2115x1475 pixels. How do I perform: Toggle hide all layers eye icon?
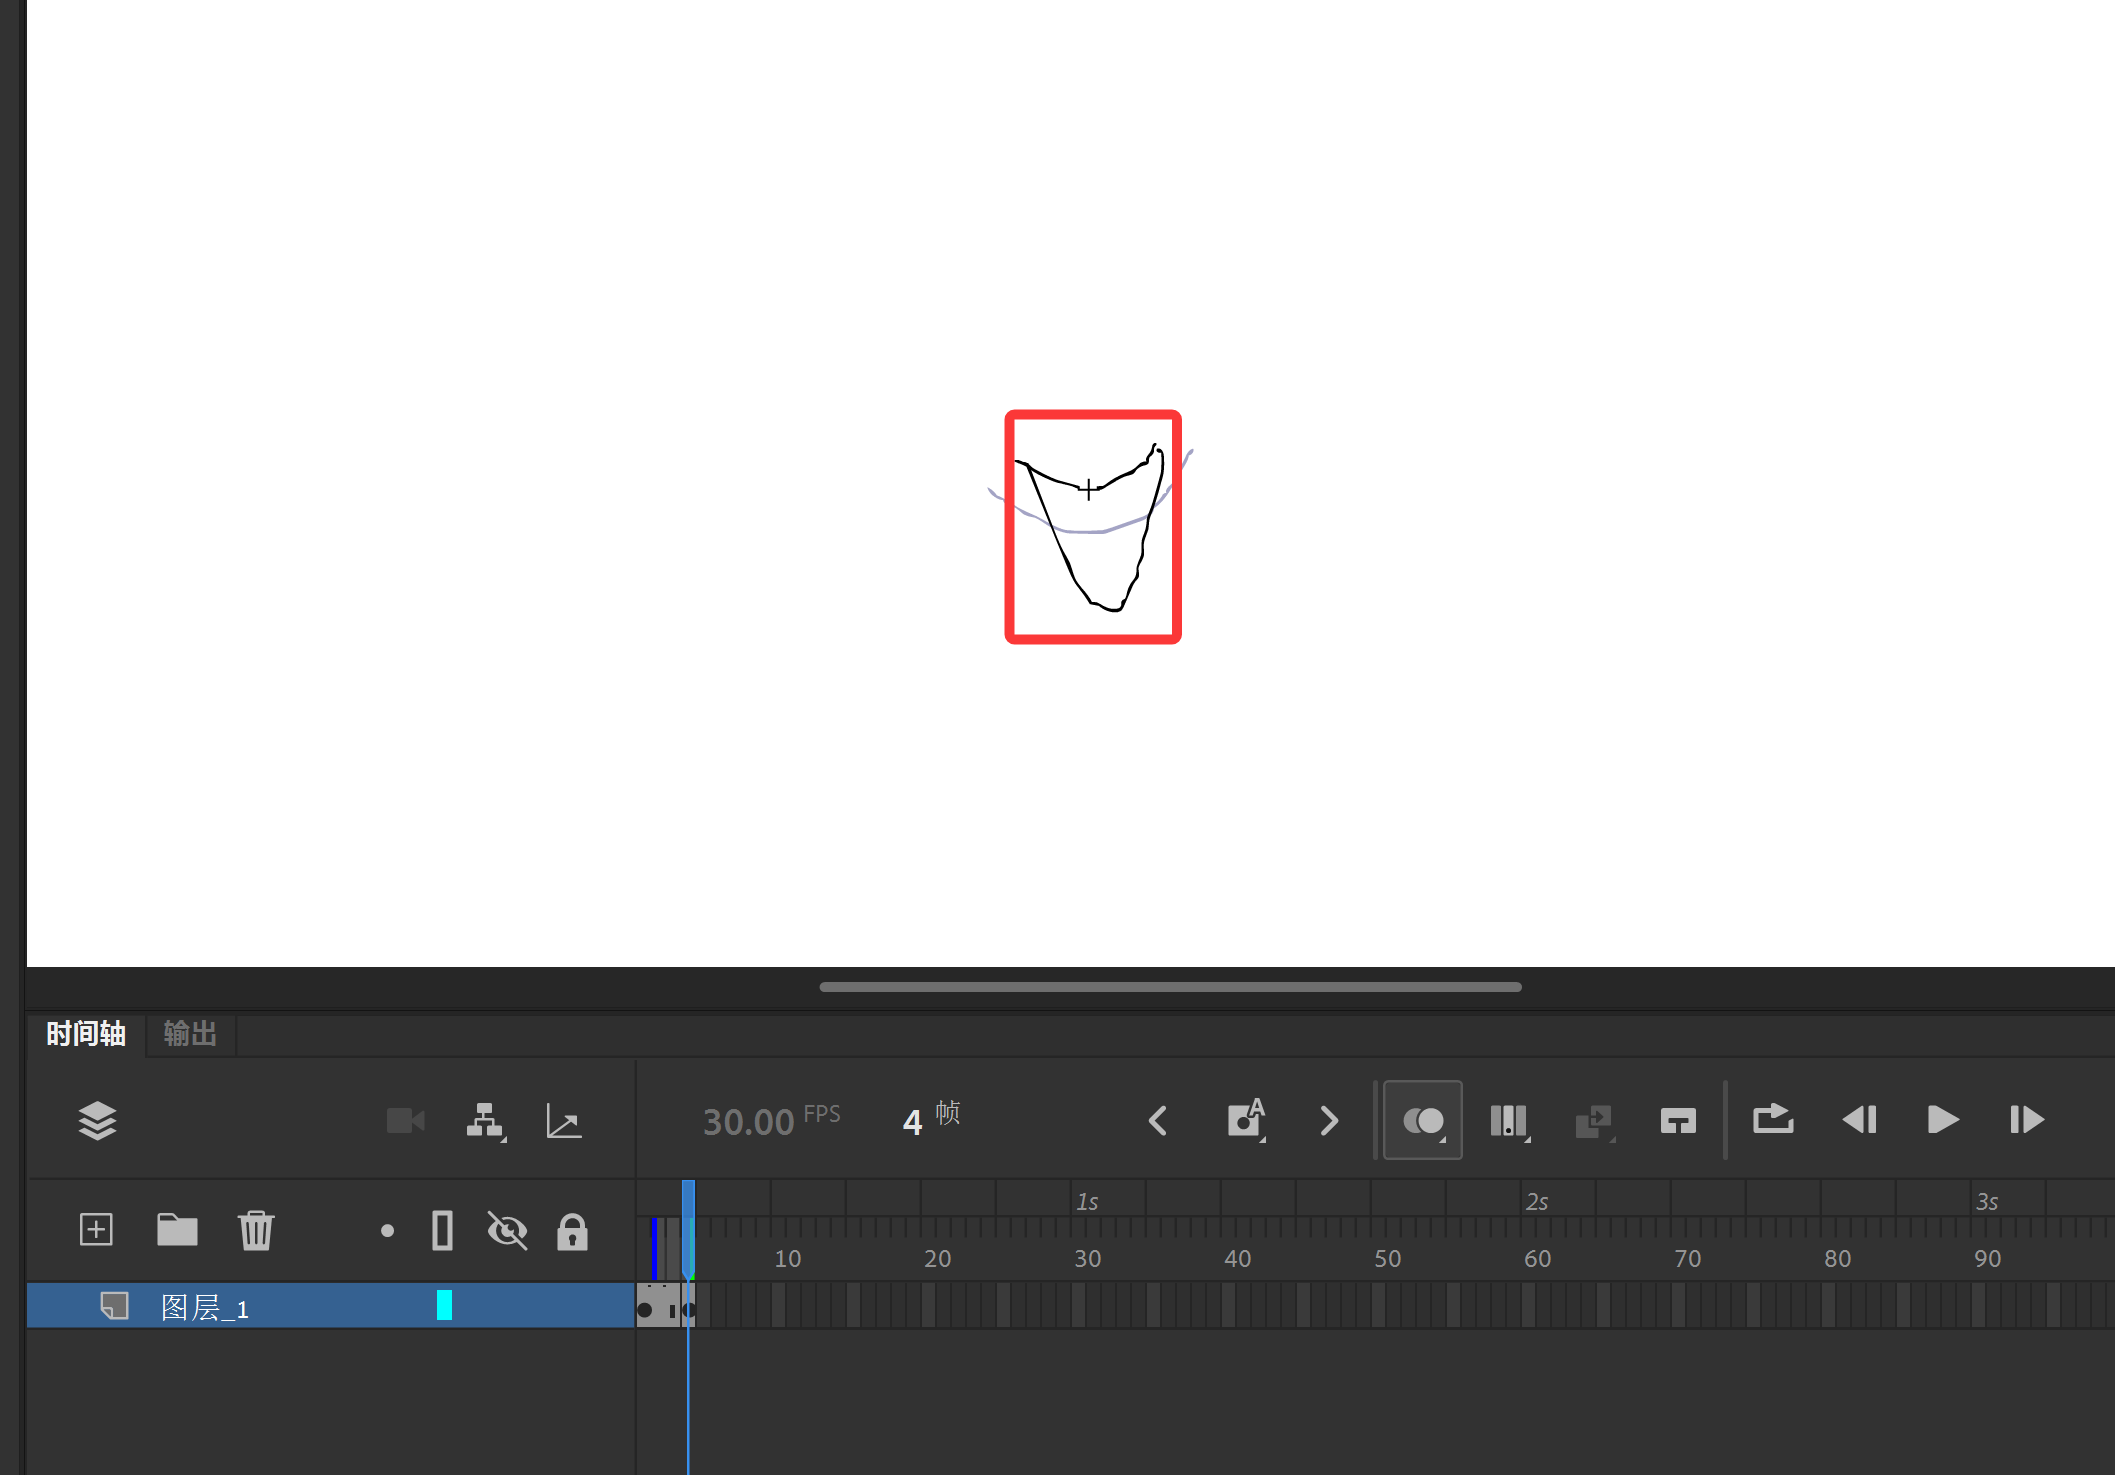pos(507,1230)
